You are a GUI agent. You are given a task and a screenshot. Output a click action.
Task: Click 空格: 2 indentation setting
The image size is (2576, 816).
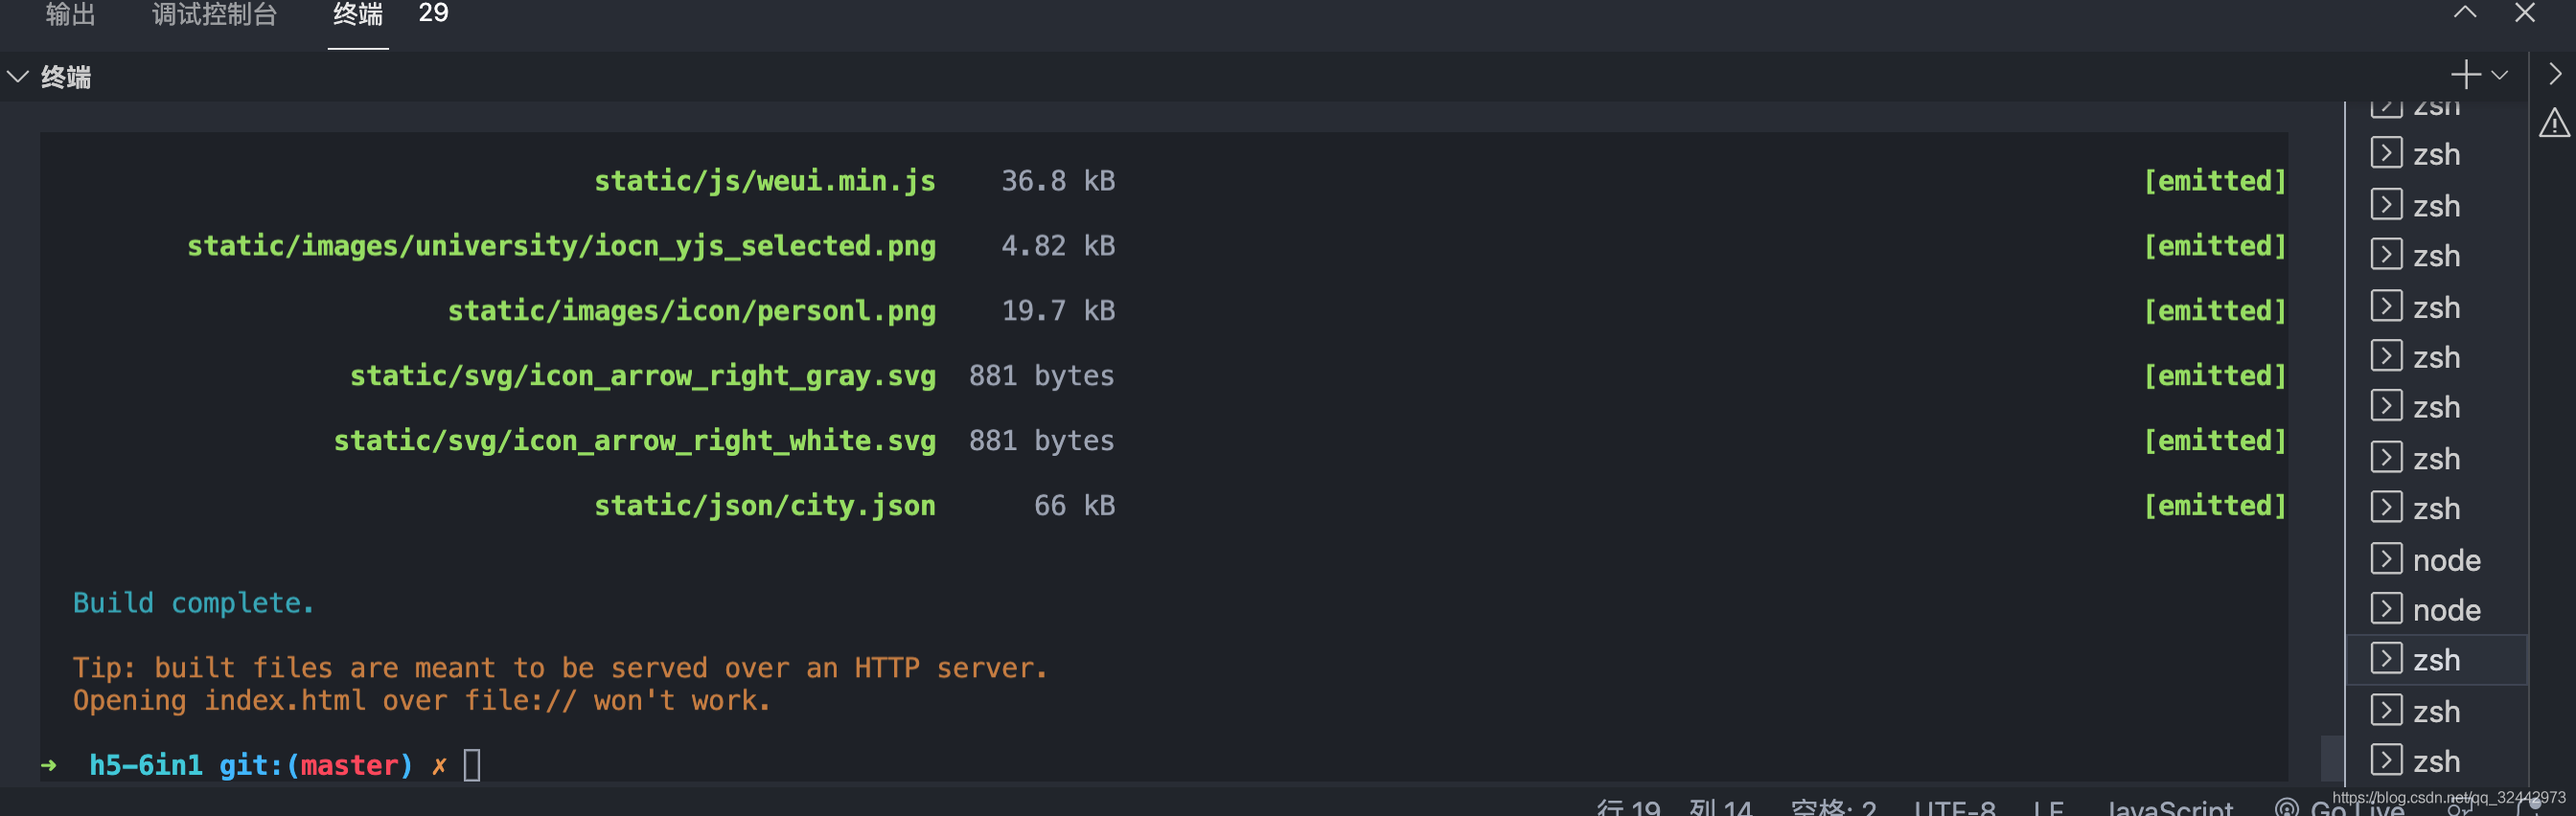(x=1833, y=807)
